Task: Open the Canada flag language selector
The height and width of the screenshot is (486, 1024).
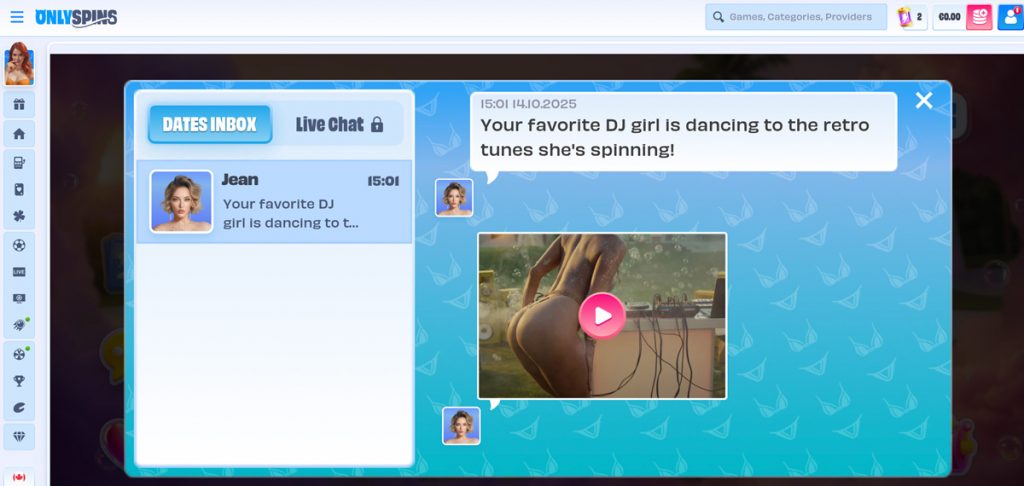Action: point(19,477)
